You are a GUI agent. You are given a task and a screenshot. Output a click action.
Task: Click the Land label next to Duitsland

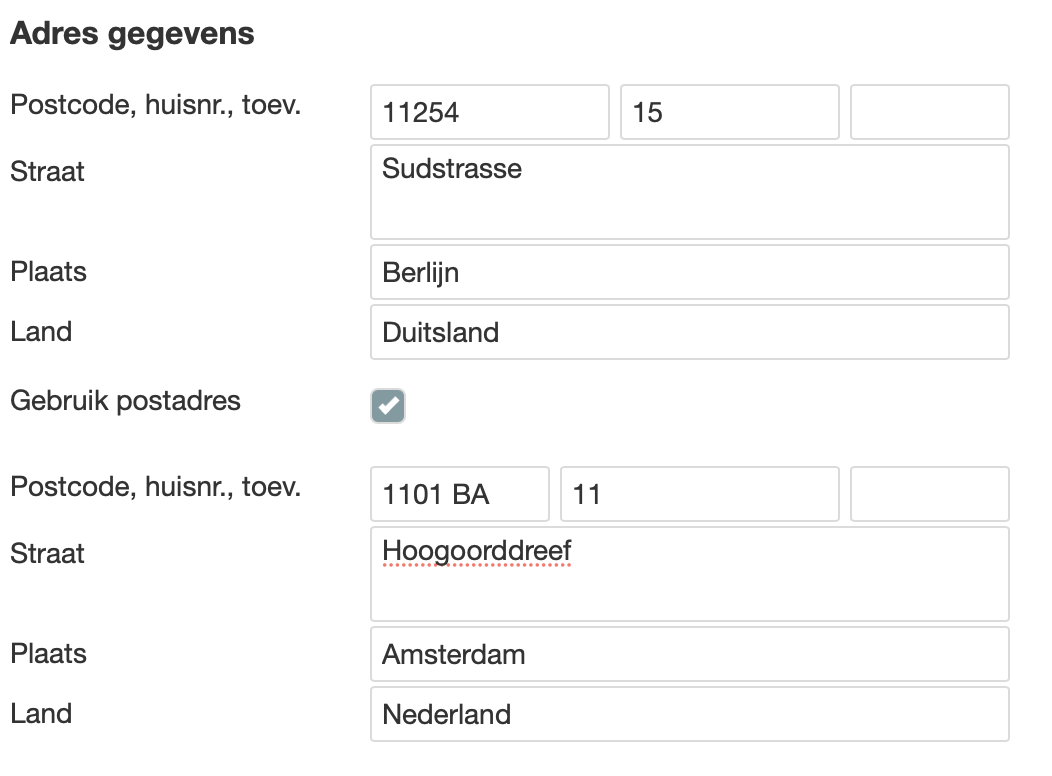point(41,332)
